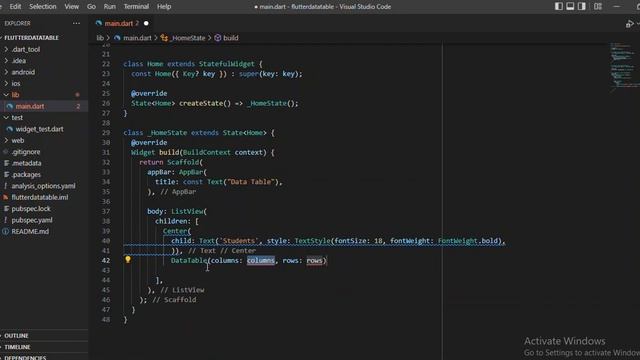Click the _HomeState breadcrumb segment
This screenshot has width=640, height=360.
point(188,38)
